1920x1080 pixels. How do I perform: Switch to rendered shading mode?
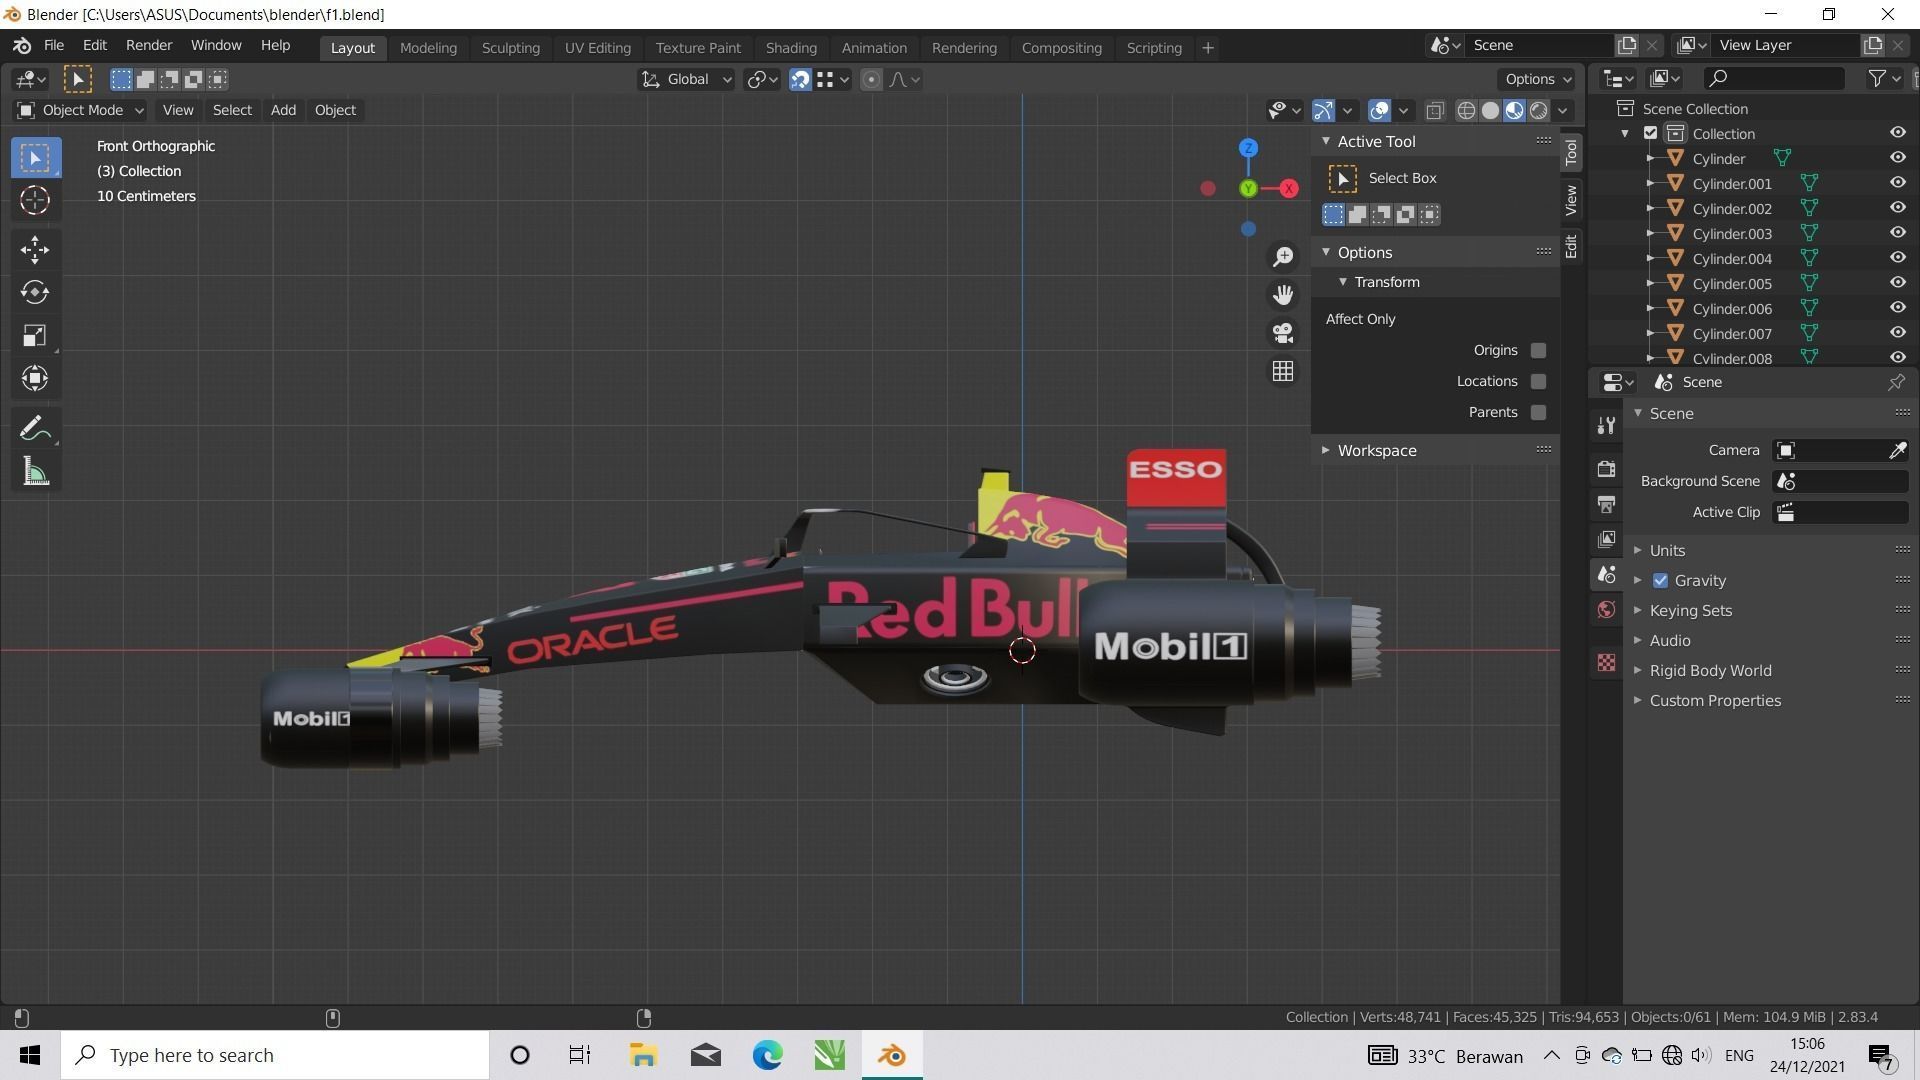tap(1538, 110)
